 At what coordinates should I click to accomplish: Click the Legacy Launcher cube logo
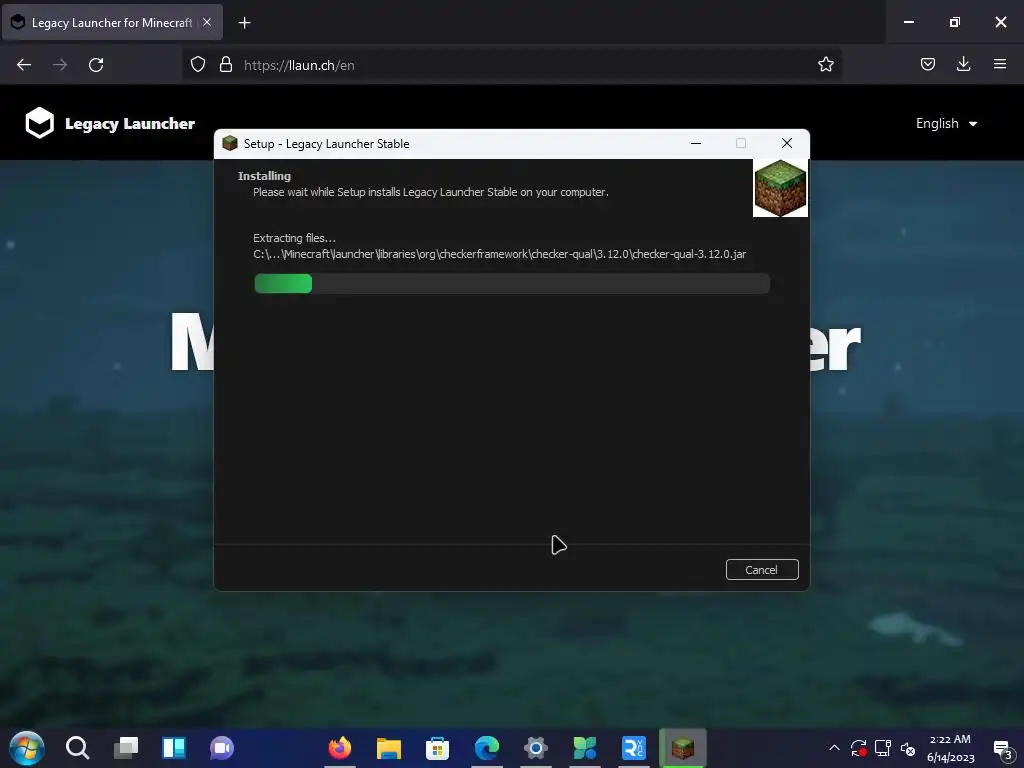pyautogui.click(x=39, y=123)
